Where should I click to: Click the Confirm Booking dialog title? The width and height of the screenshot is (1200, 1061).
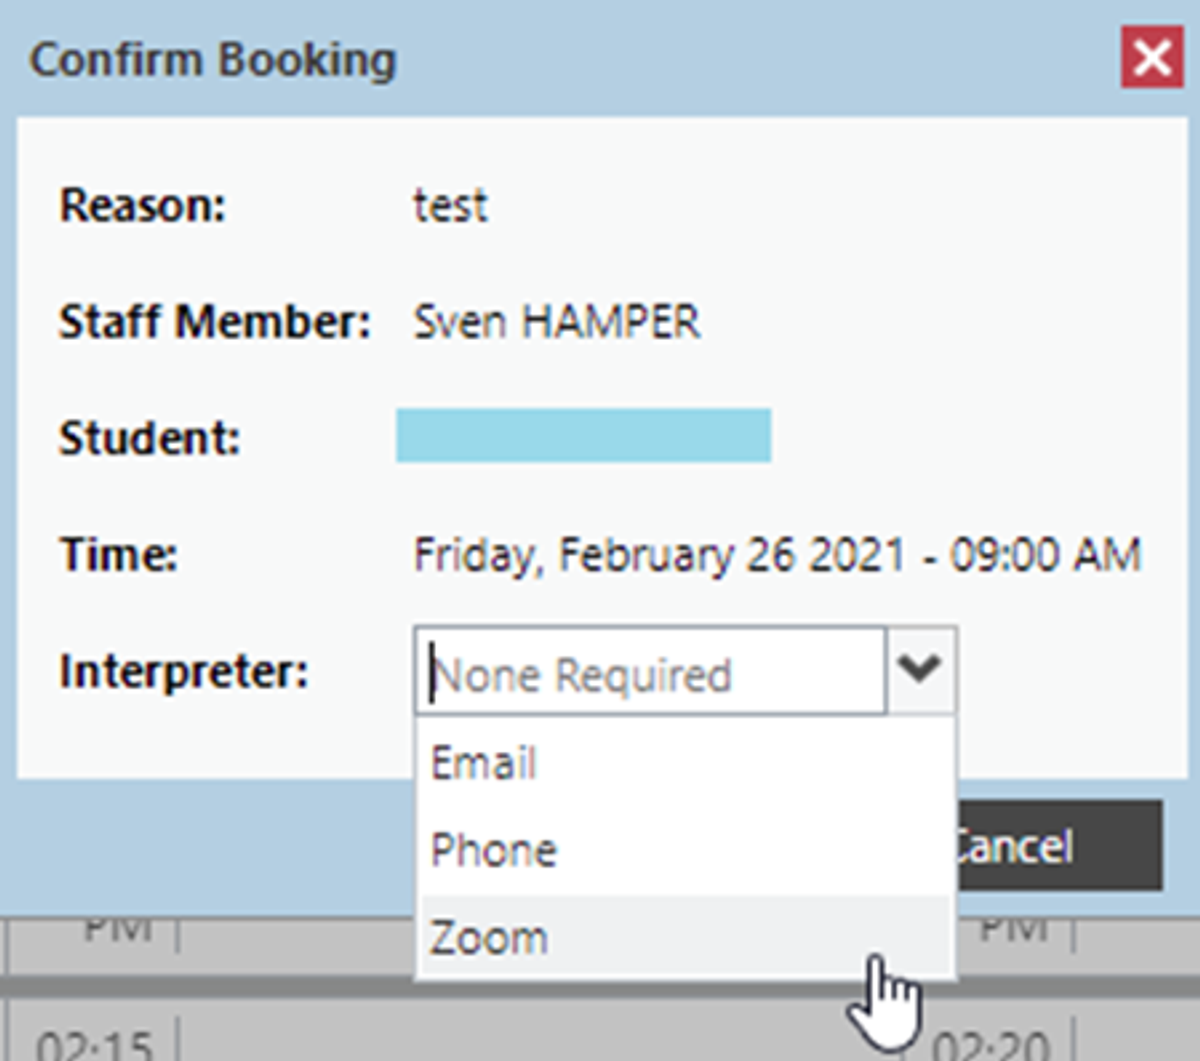[x=213, y=60]
